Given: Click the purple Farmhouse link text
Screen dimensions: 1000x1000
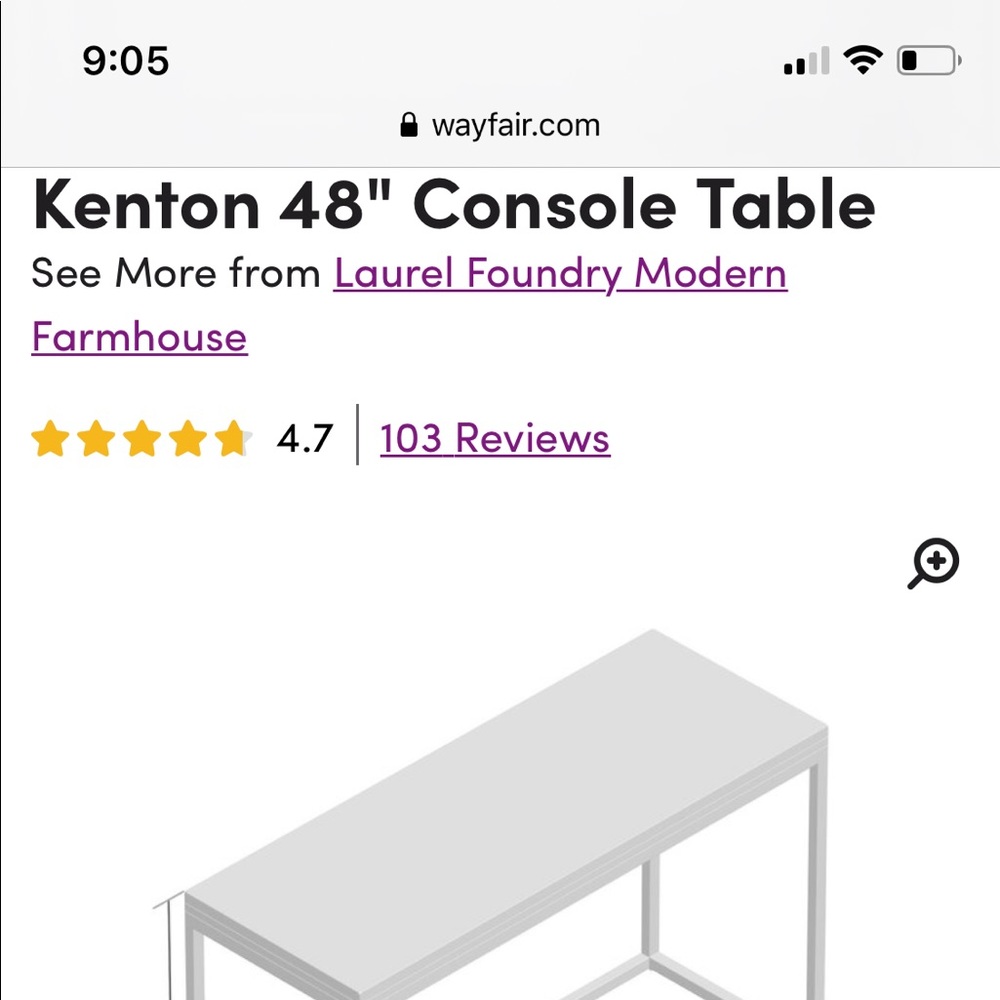Looking at the screenshot, I should [139, 337].
